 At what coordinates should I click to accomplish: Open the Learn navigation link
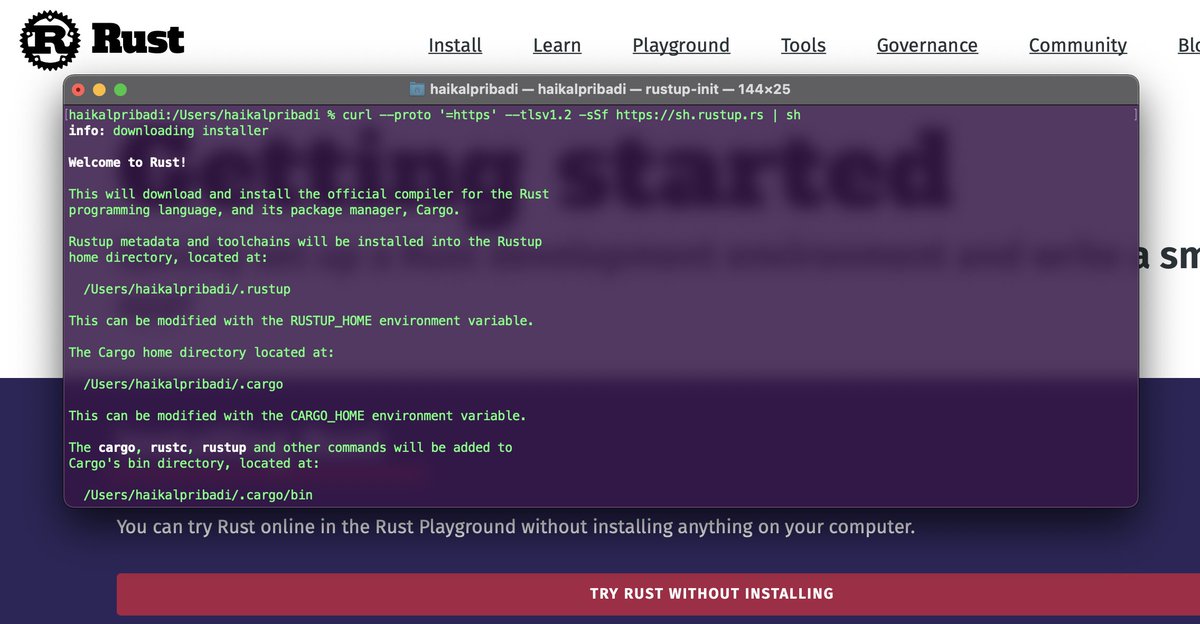(557, 45)
